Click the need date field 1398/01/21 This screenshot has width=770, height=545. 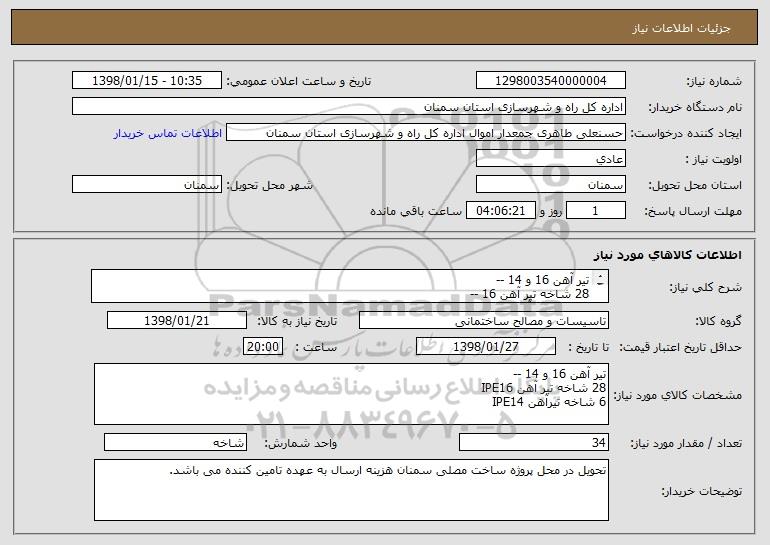[x=177, y=320]
